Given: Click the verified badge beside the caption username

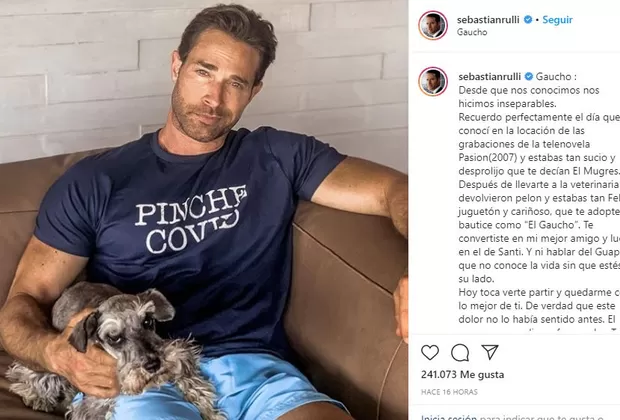Looking at the screenshot, I should (x=529, y=76).
